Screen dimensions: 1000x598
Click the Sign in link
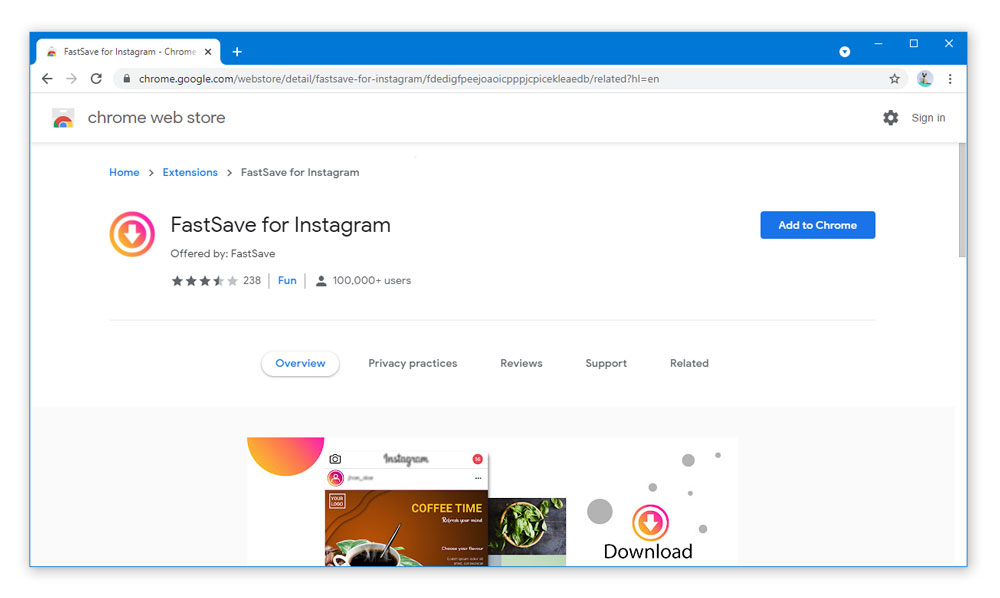928,117
